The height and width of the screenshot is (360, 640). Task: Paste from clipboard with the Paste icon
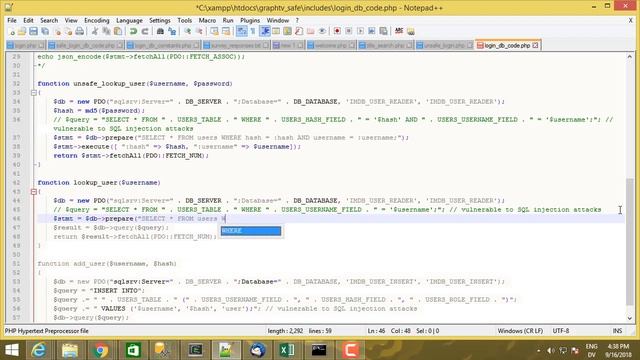[118, 31]
